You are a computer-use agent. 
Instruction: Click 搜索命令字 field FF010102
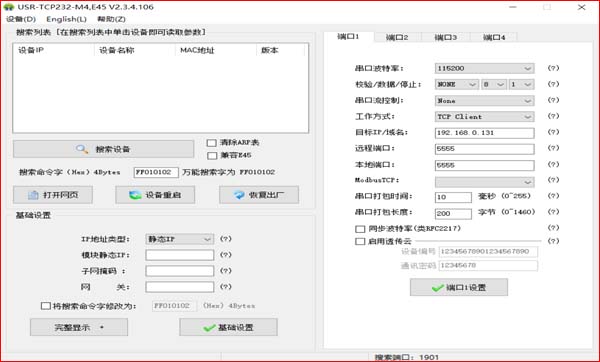tap(156, 172)
